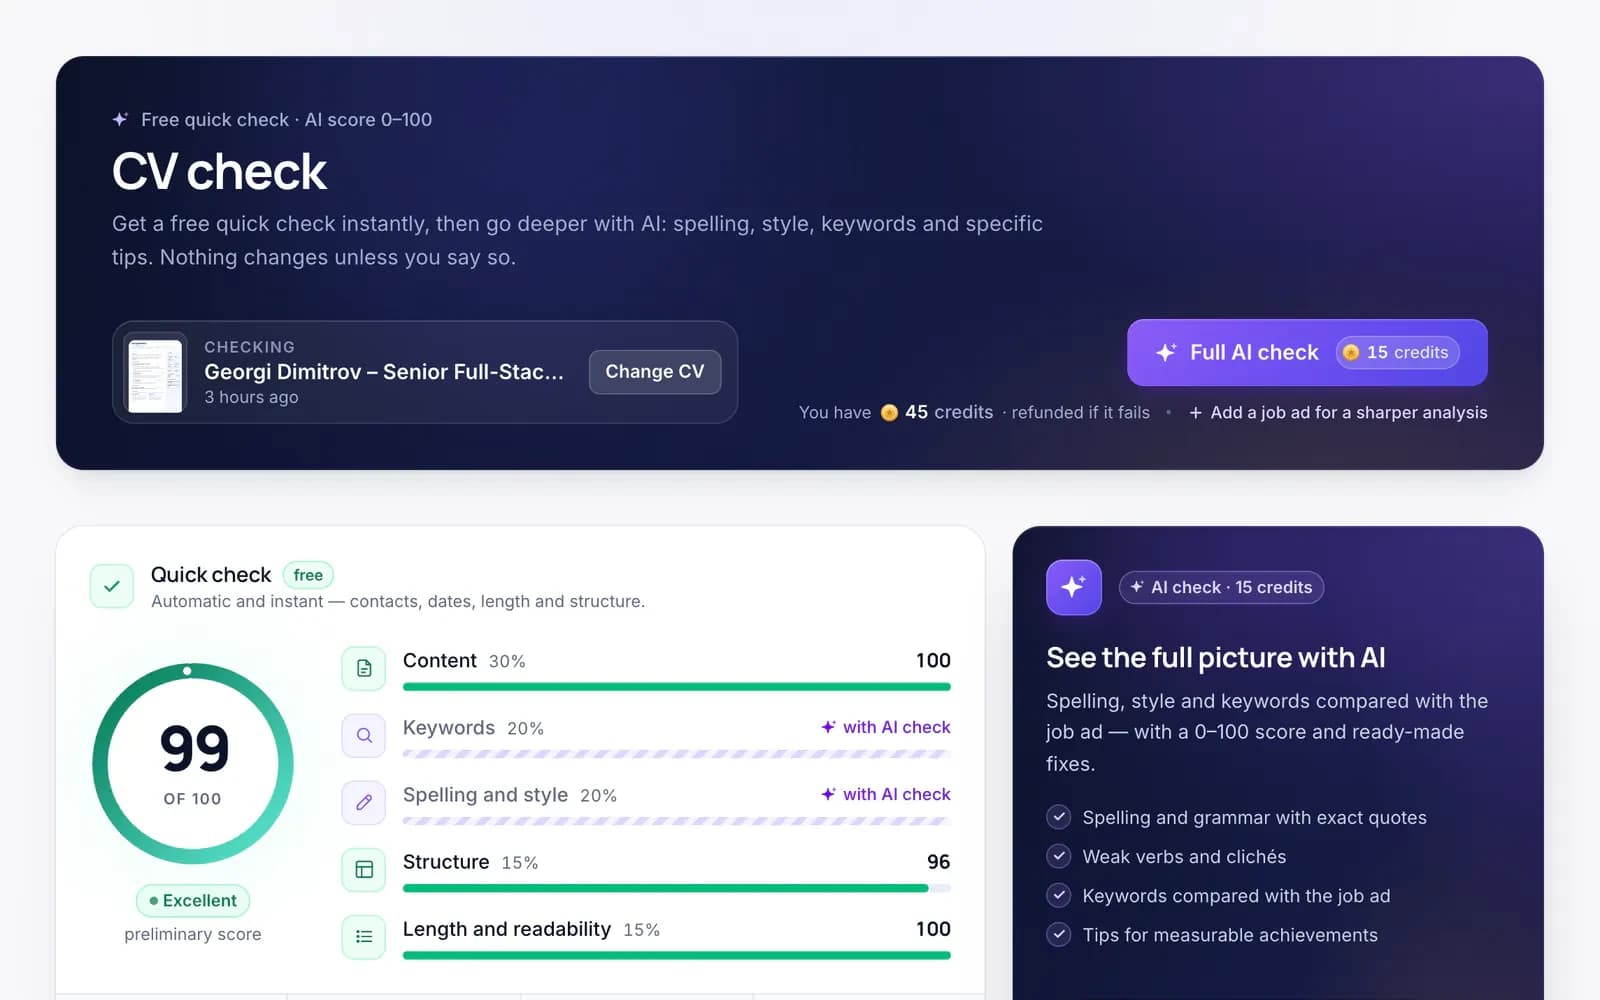Click the Content document icon
The image size is (1600, 1000).
pyautogui.click(x=364, y=668)
